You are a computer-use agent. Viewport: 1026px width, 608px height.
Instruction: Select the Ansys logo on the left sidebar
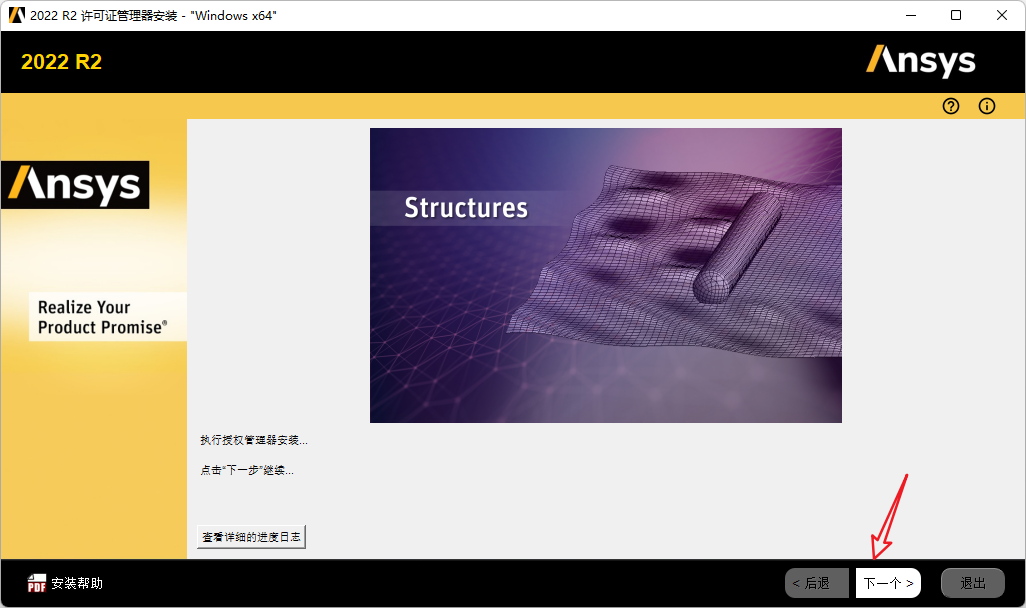[x=75, y=184]
